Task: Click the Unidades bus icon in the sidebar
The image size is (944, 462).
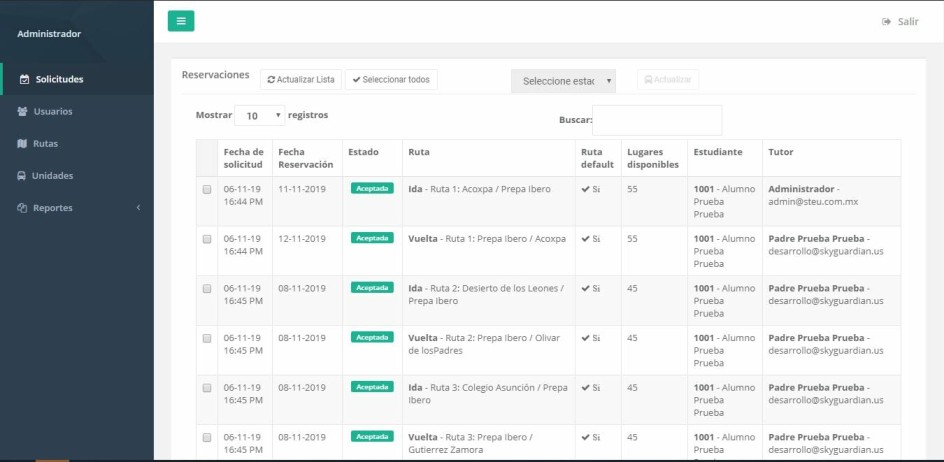Action: click(x=21, y=176)
